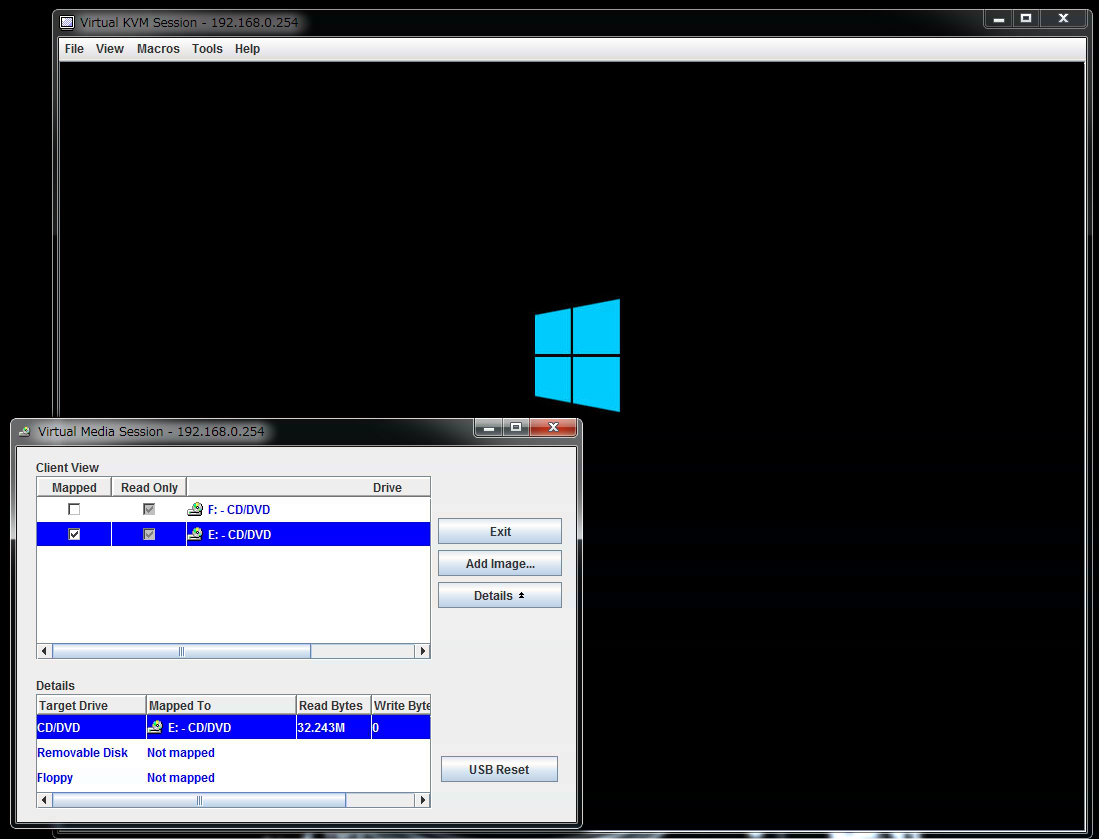Click the Mapped column header
The image size is (1099, 839).
pyautogui.click(x=74, y=488)
